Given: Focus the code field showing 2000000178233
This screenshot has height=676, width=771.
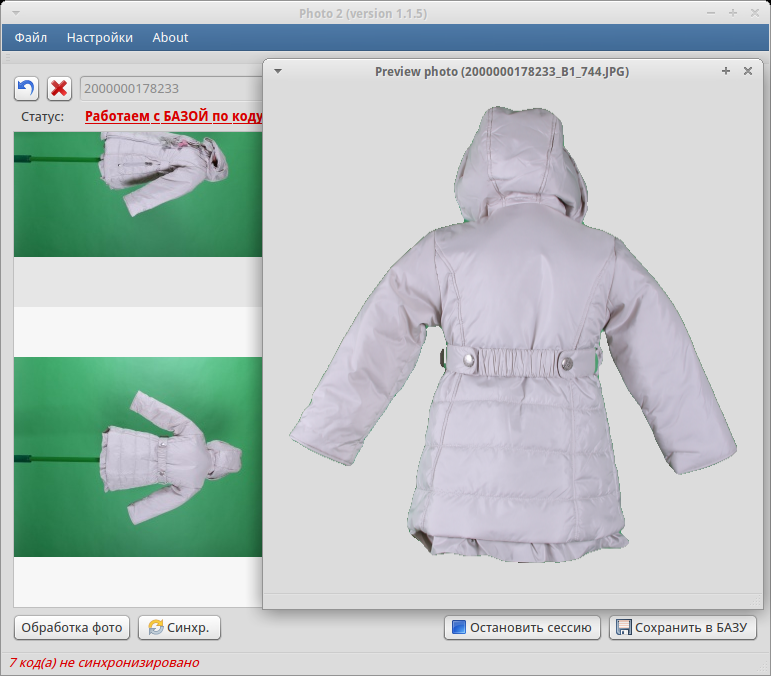Looking at the screenshot, I should pyautogui.click(x=170, y=88).
